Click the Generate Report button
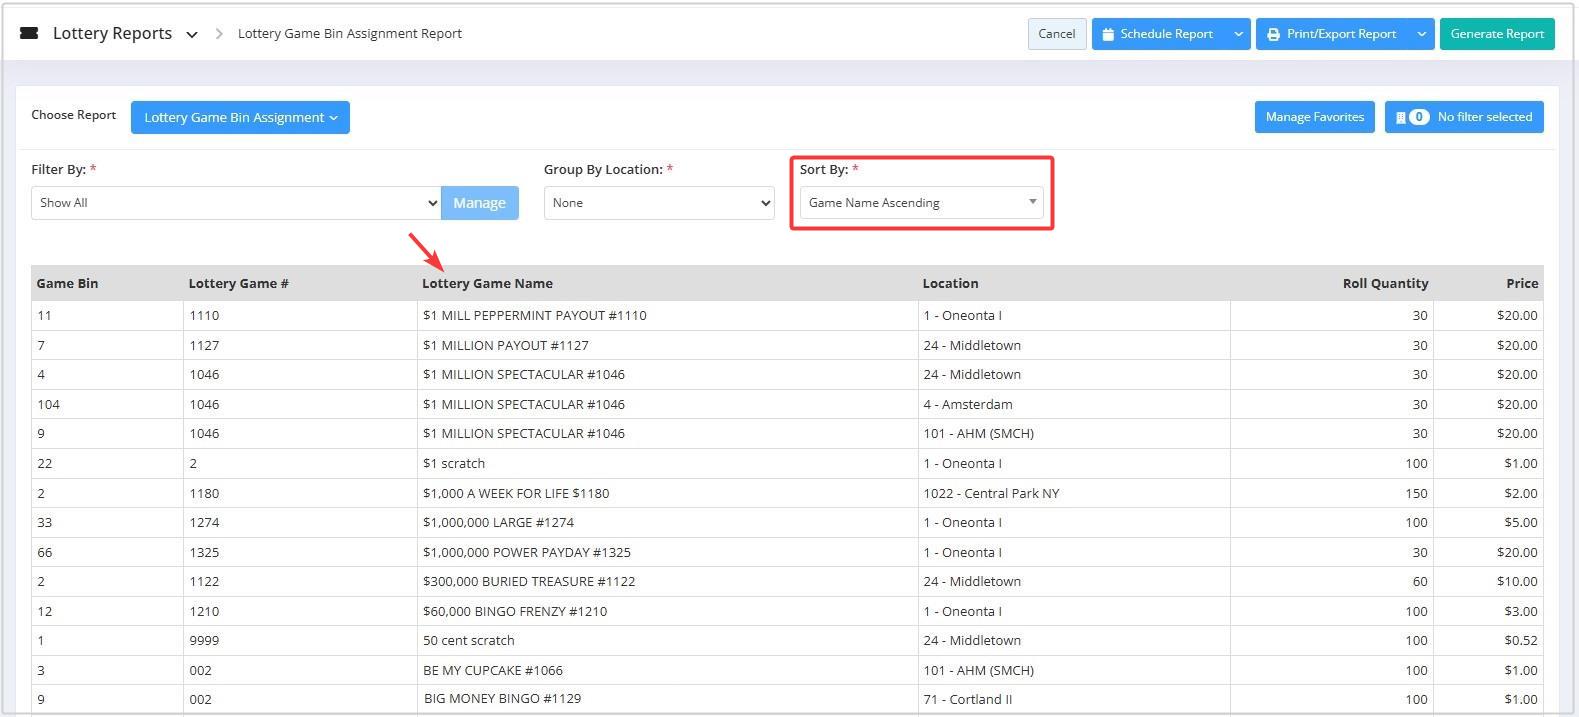The image size is (1579, 717). pyautogui.click(x=1496, y=34)
